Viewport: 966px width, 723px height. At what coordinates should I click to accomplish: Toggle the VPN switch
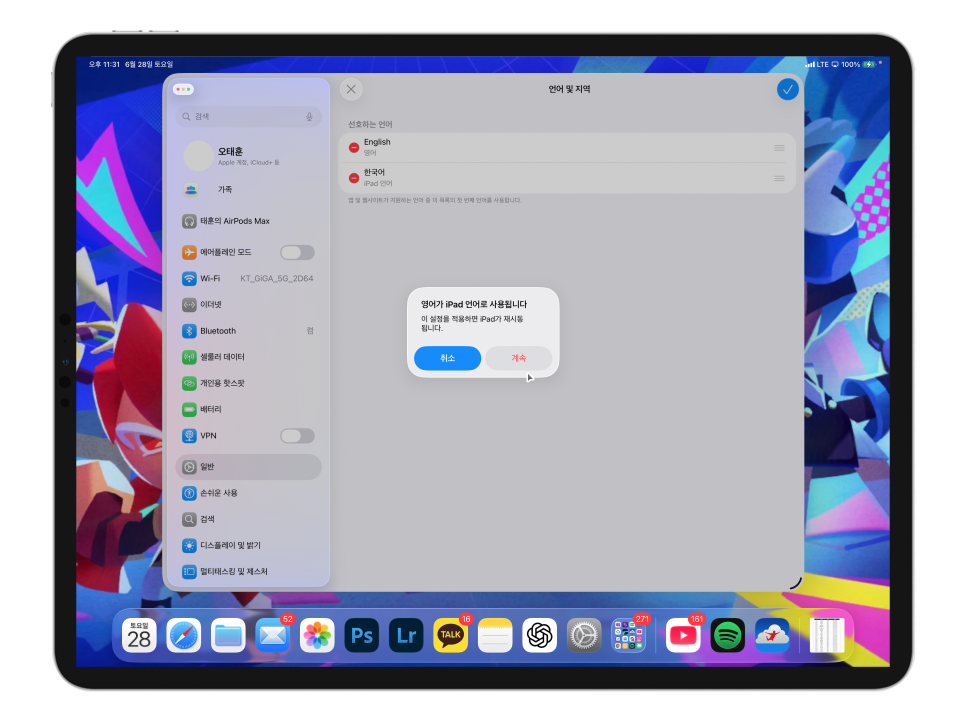298,436
